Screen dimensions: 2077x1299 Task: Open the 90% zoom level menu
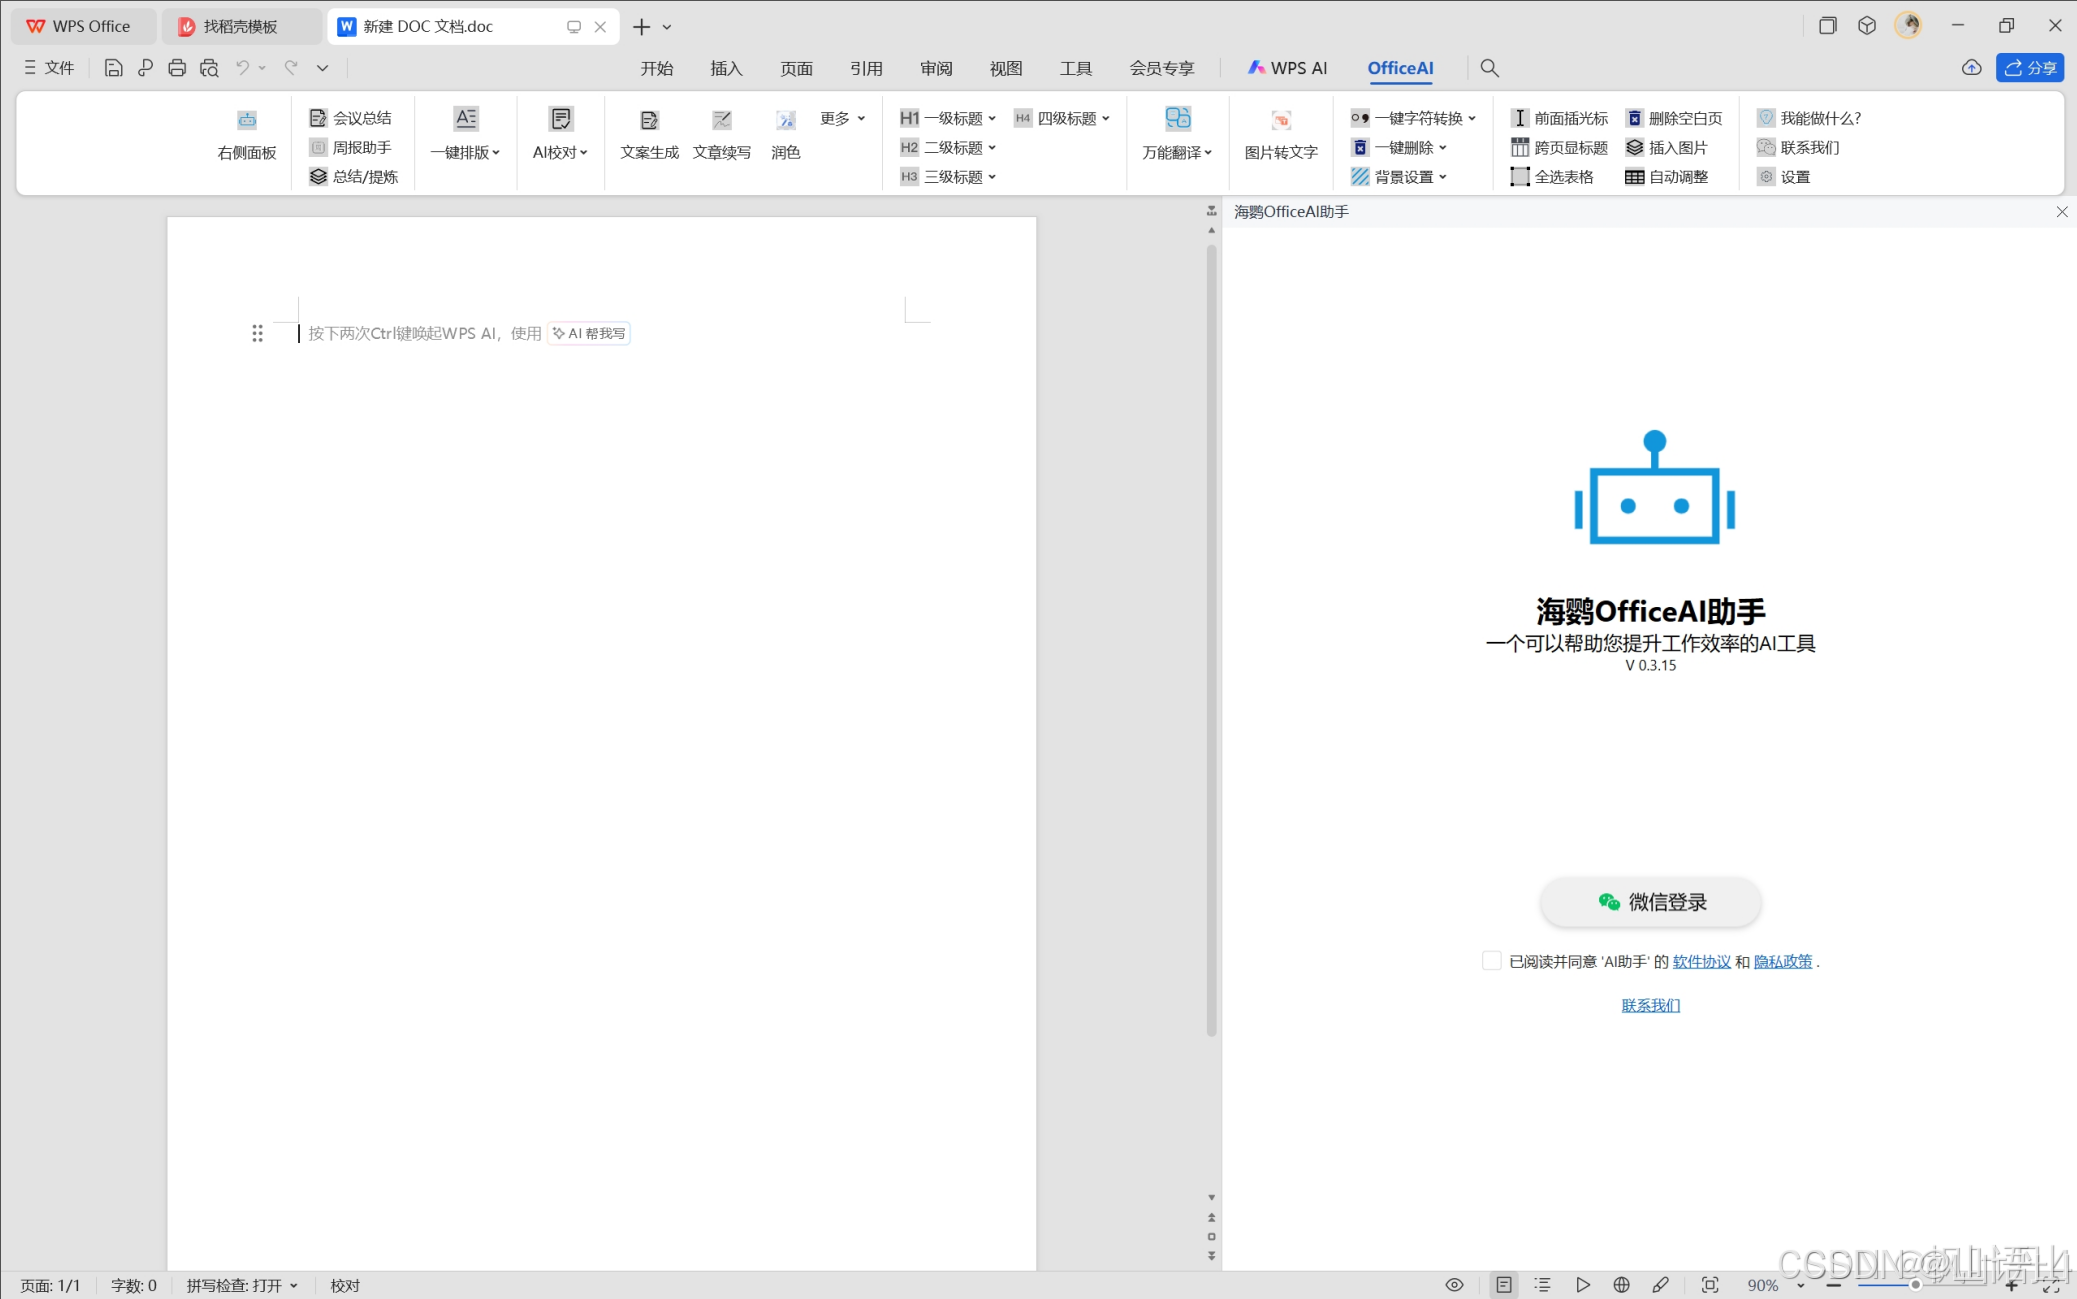click(x=1775, y=1285)
